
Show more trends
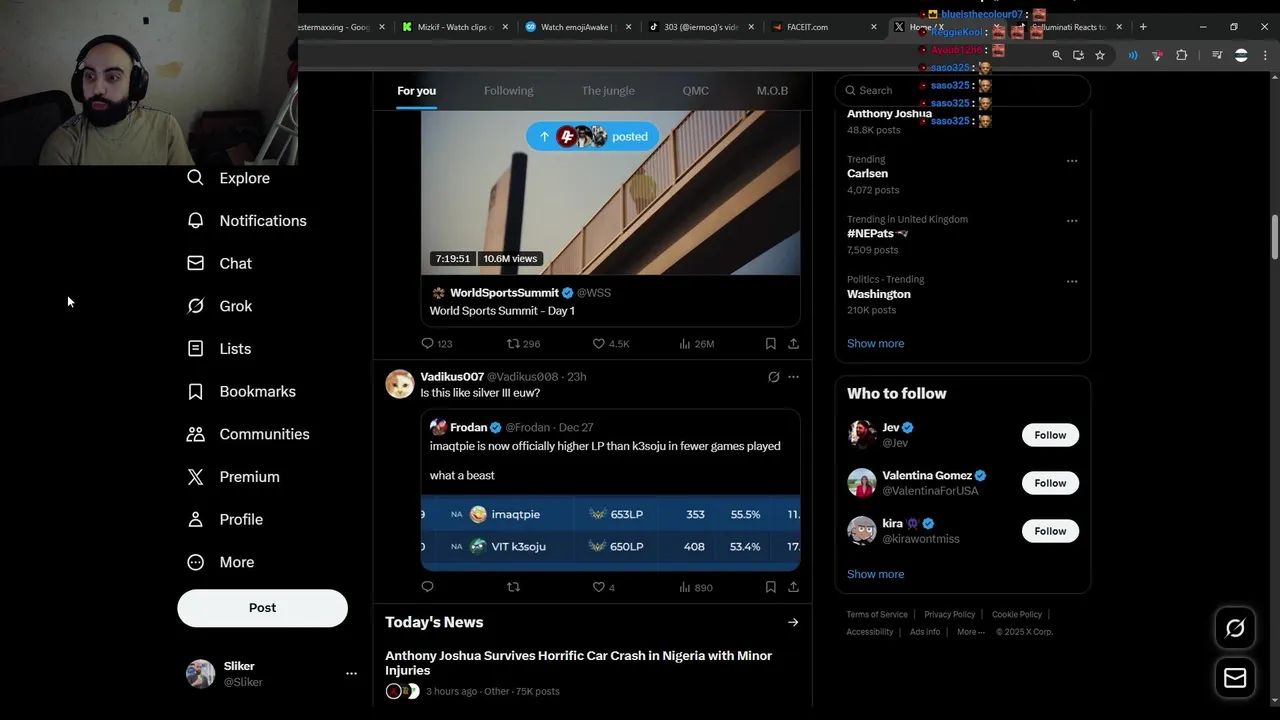tap(875, 343)
